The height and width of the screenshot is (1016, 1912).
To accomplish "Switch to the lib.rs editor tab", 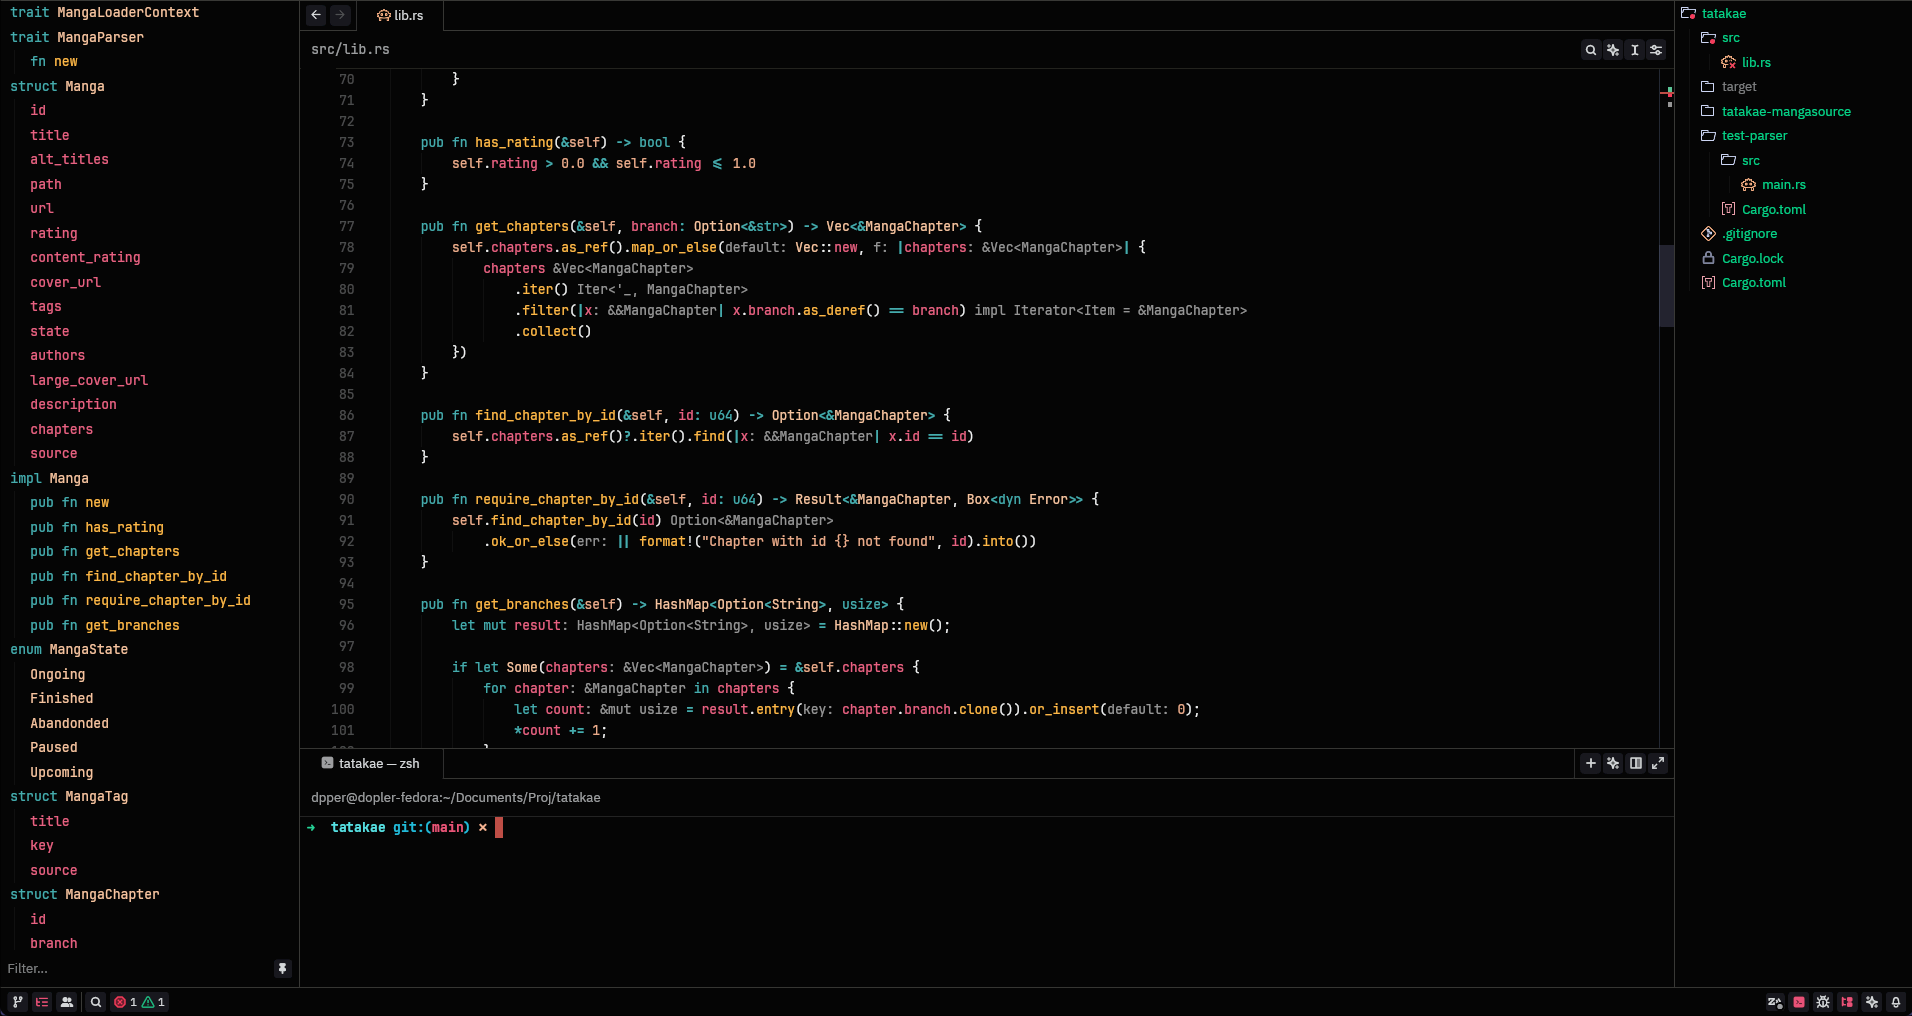I will click(x=400, y=15).
